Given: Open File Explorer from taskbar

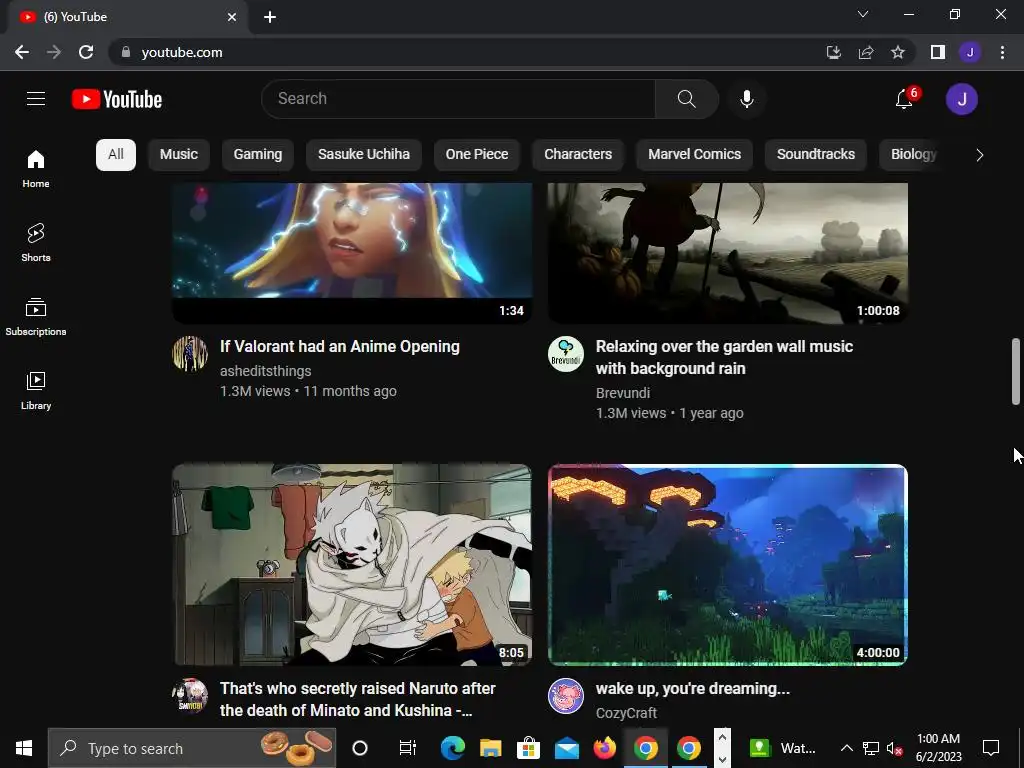Looking at the screenshot, I should (x=490, y=748).
